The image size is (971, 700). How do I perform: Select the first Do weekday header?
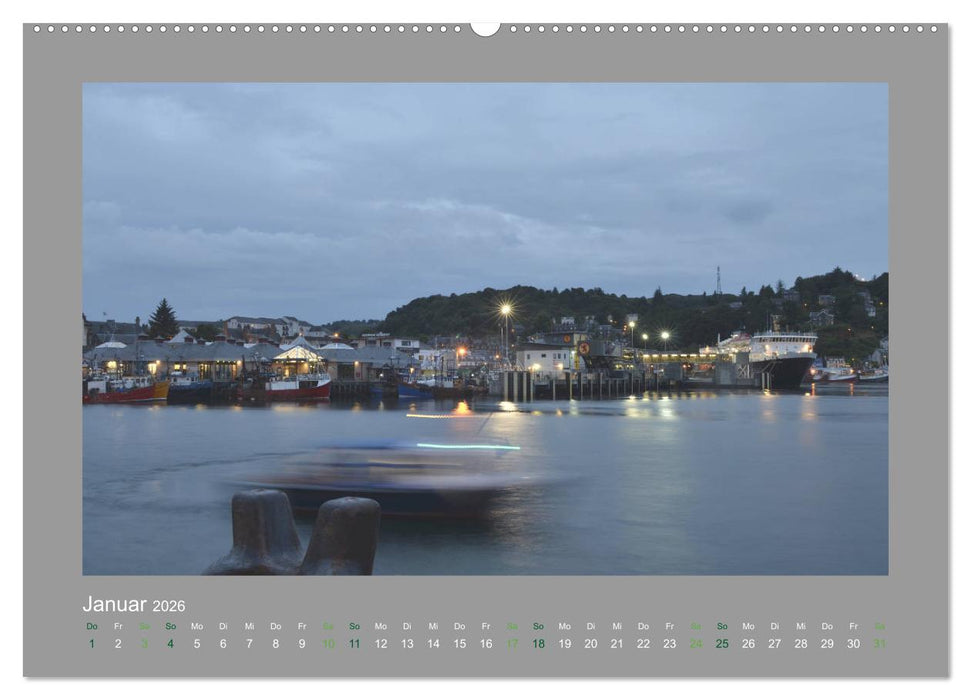click(x=90, y=625)
